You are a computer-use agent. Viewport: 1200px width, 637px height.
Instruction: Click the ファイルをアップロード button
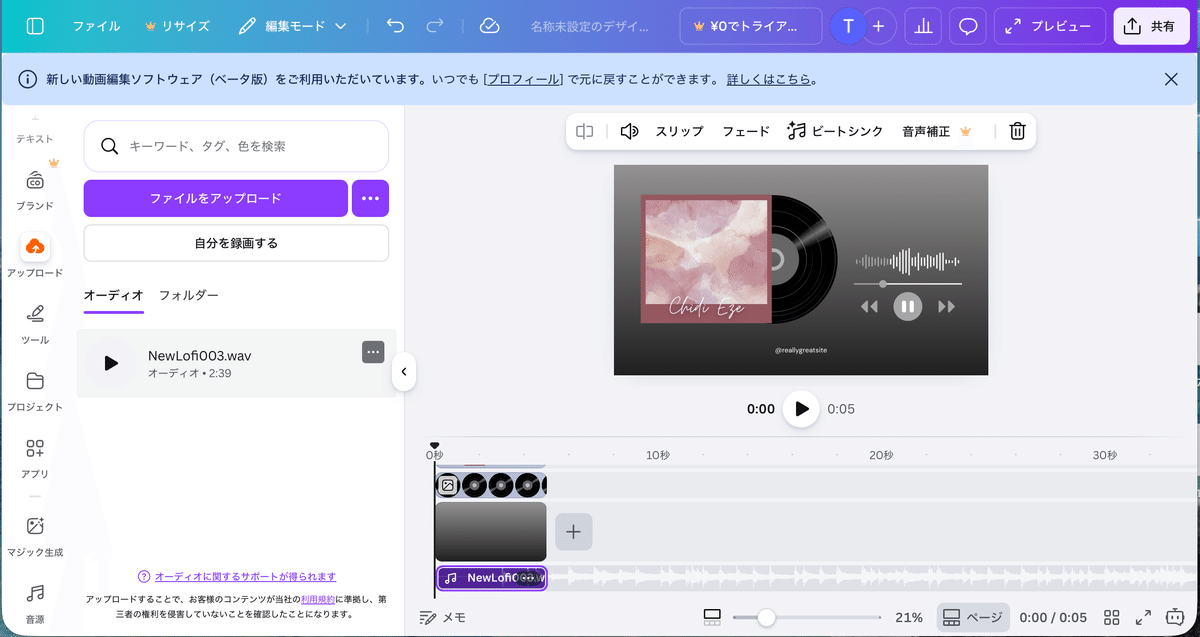(216, 198)
